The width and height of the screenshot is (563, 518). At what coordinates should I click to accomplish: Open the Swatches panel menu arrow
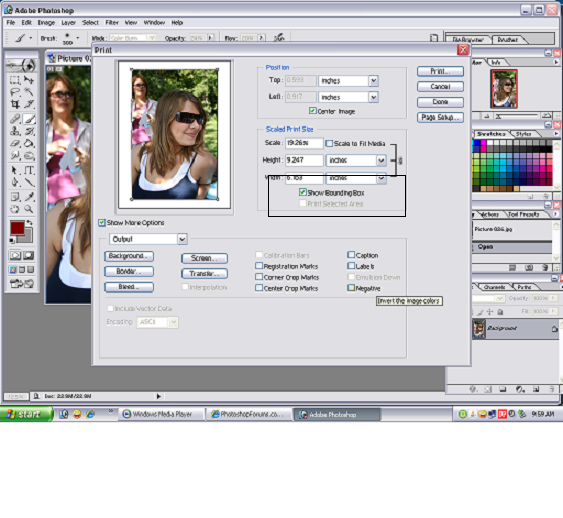pyautogui.click(x=556, y=133)
